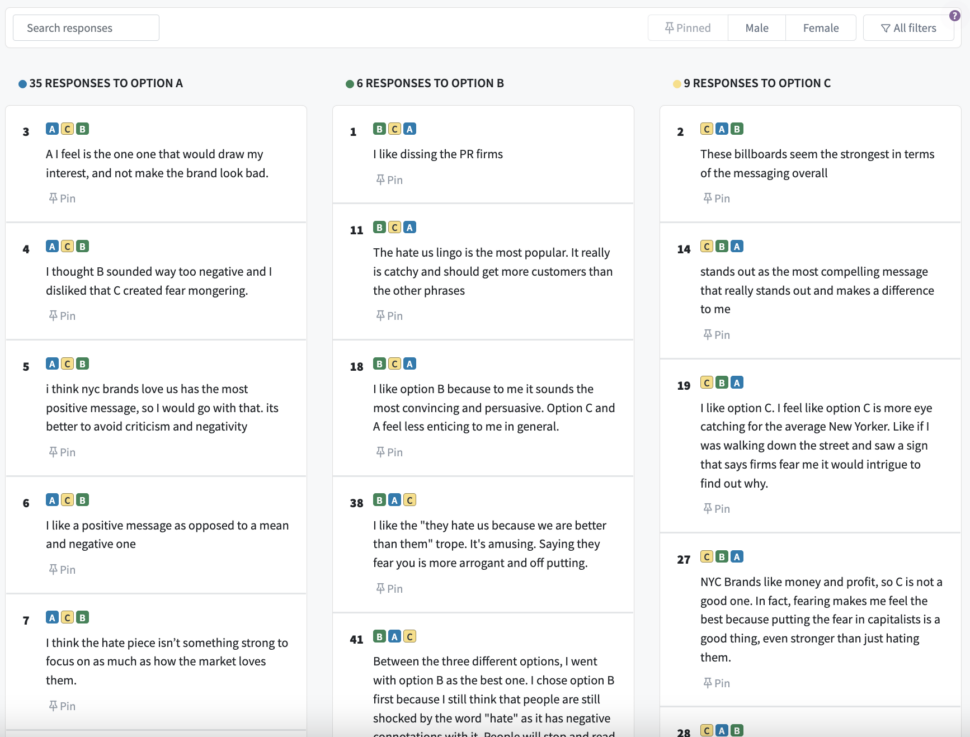
Task: Open the All filters panel
Action: (907, 27)
